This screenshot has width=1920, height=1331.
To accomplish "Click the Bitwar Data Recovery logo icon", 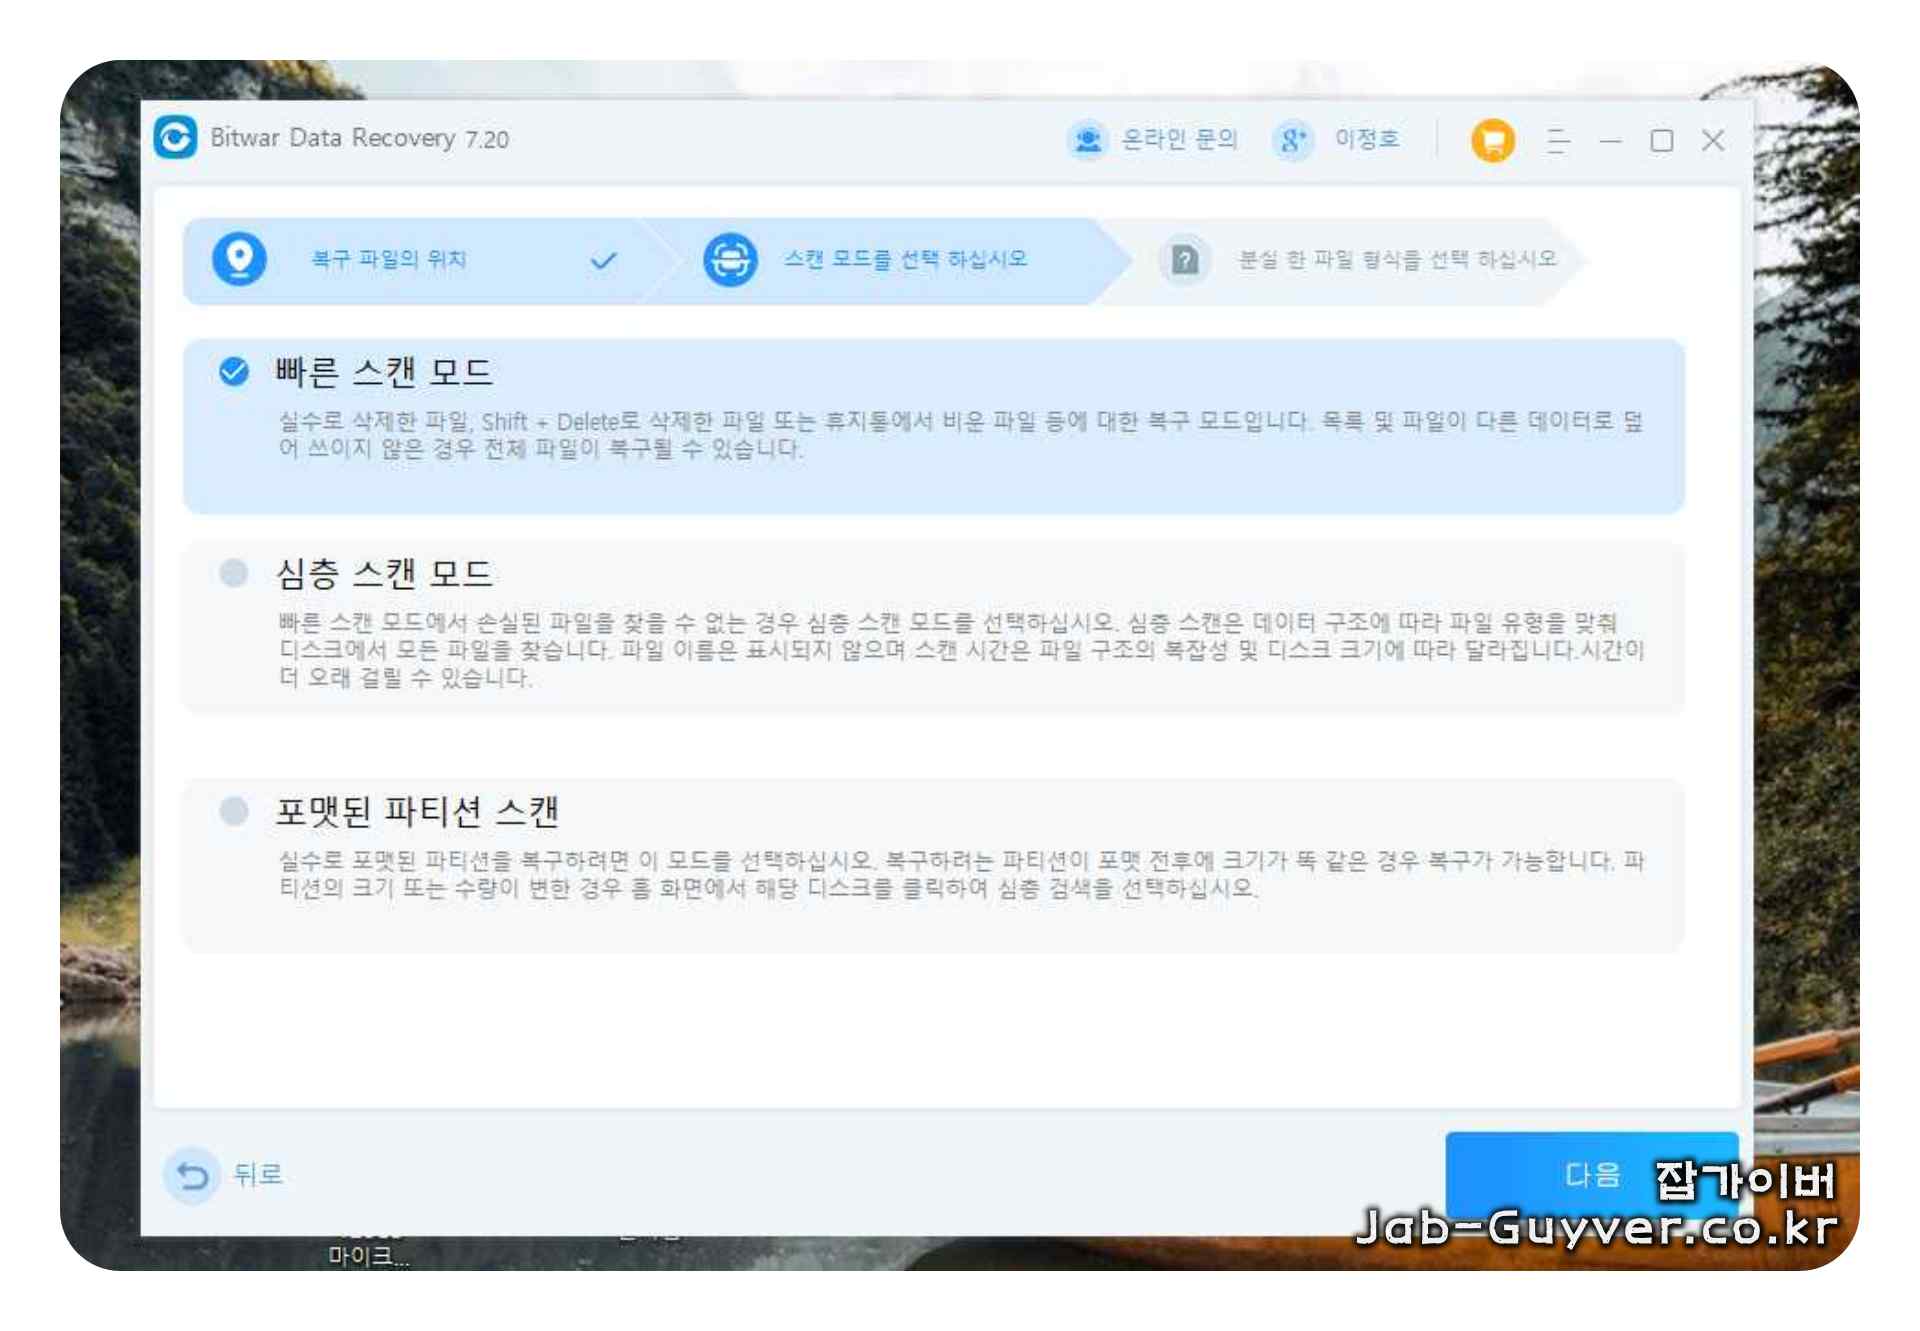I will (x=176, y=138).
